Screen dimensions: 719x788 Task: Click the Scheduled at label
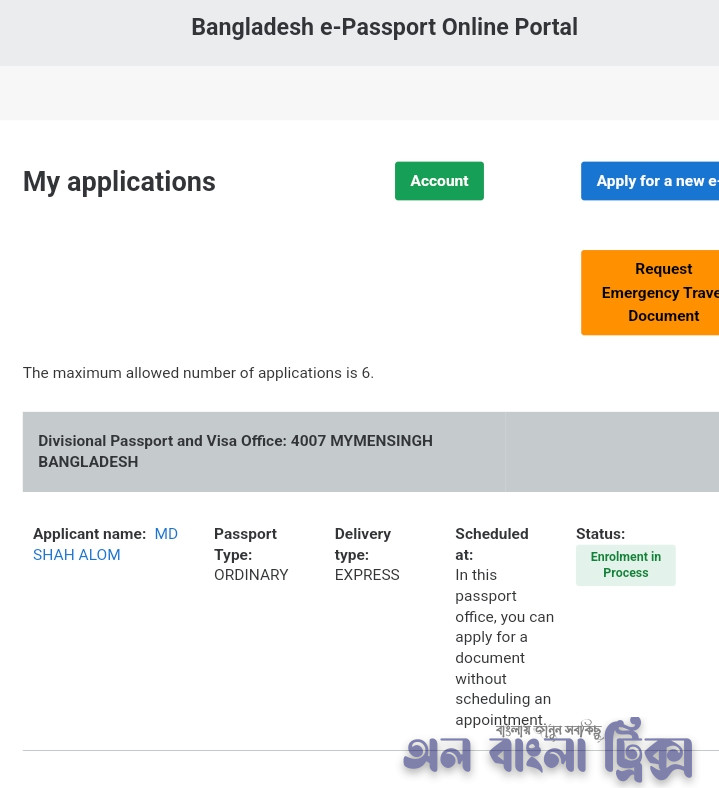coord(491,544)
